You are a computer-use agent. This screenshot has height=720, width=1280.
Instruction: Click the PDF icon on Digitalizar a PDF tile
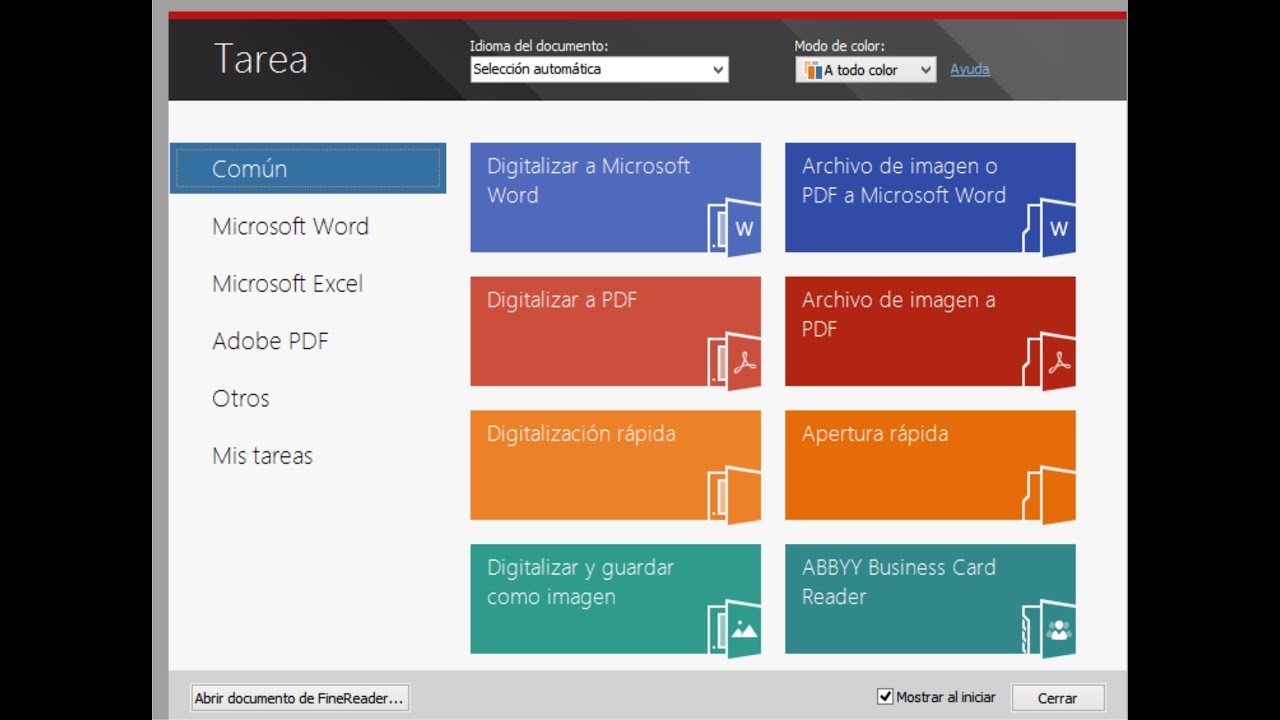click(x=735, y=361)
